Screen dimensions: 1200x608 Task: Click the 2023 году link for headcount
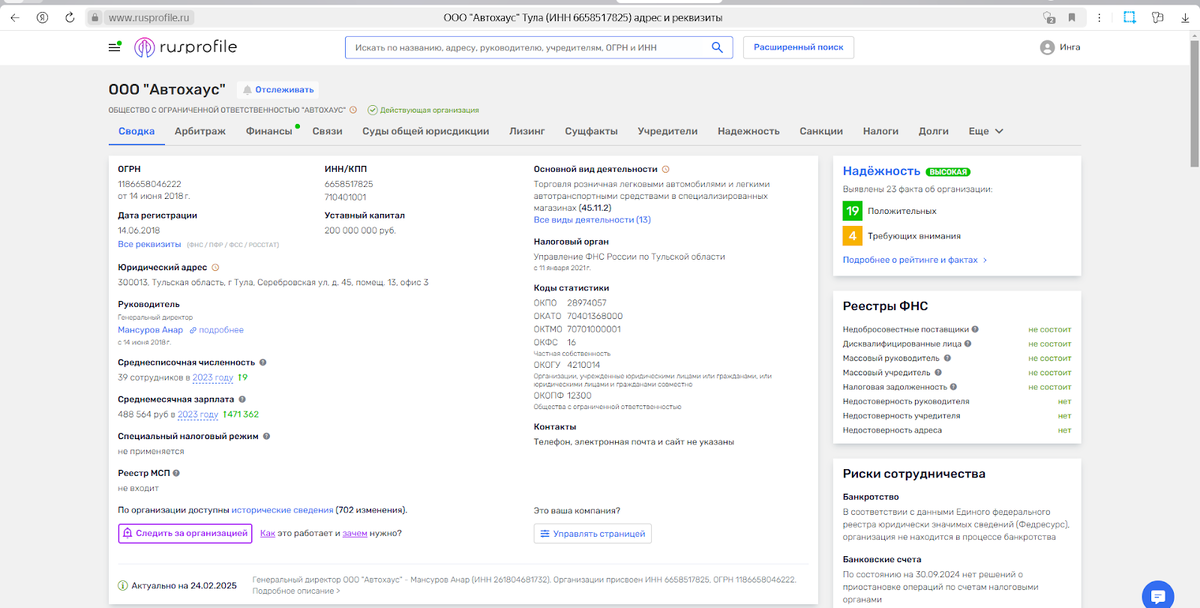[213, 378]
